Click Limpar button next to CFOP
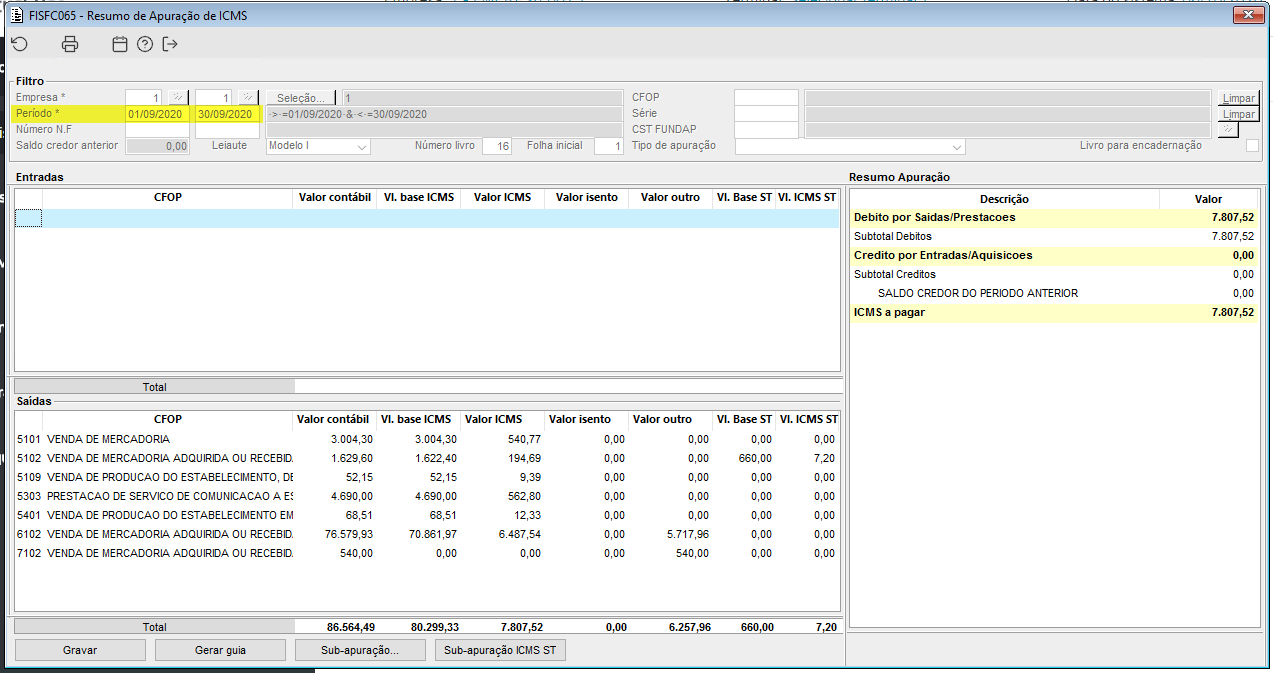 [x=1238, y=98]
